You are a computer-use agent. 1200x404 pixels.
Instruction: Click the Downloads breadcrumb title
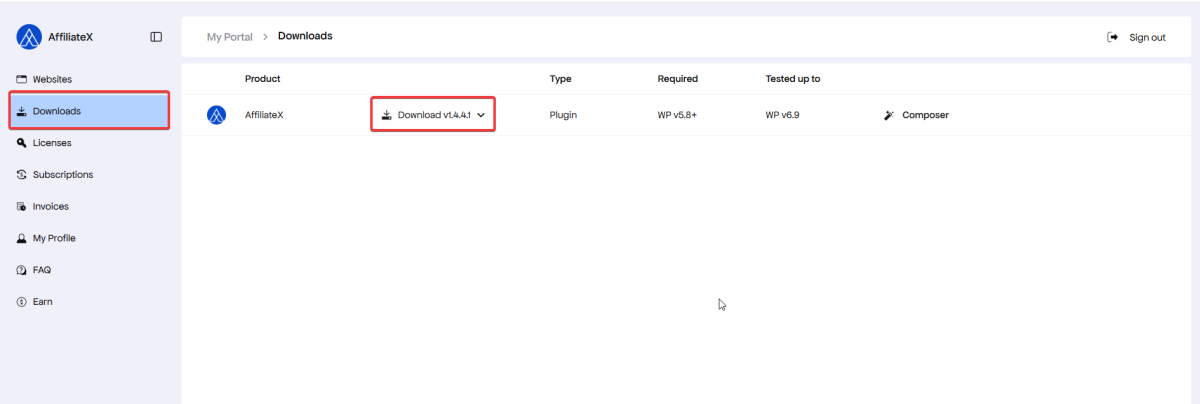(305, 36)
